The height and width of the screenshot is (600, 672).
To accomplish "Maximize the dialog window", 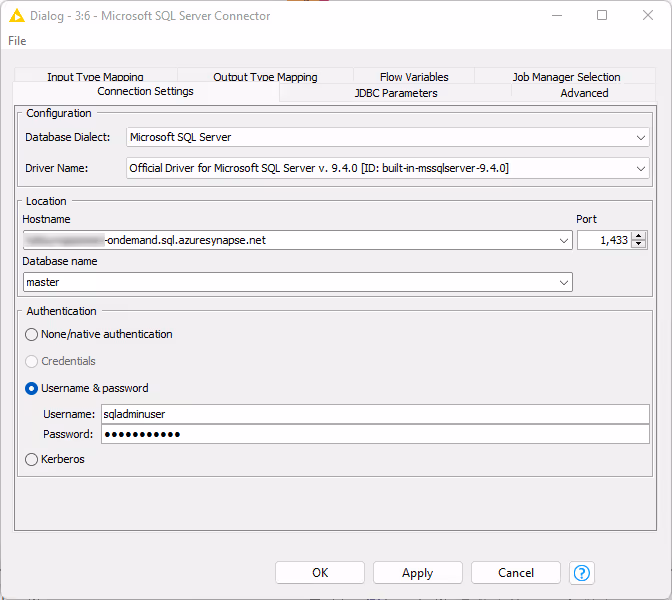I will (602, 15).
